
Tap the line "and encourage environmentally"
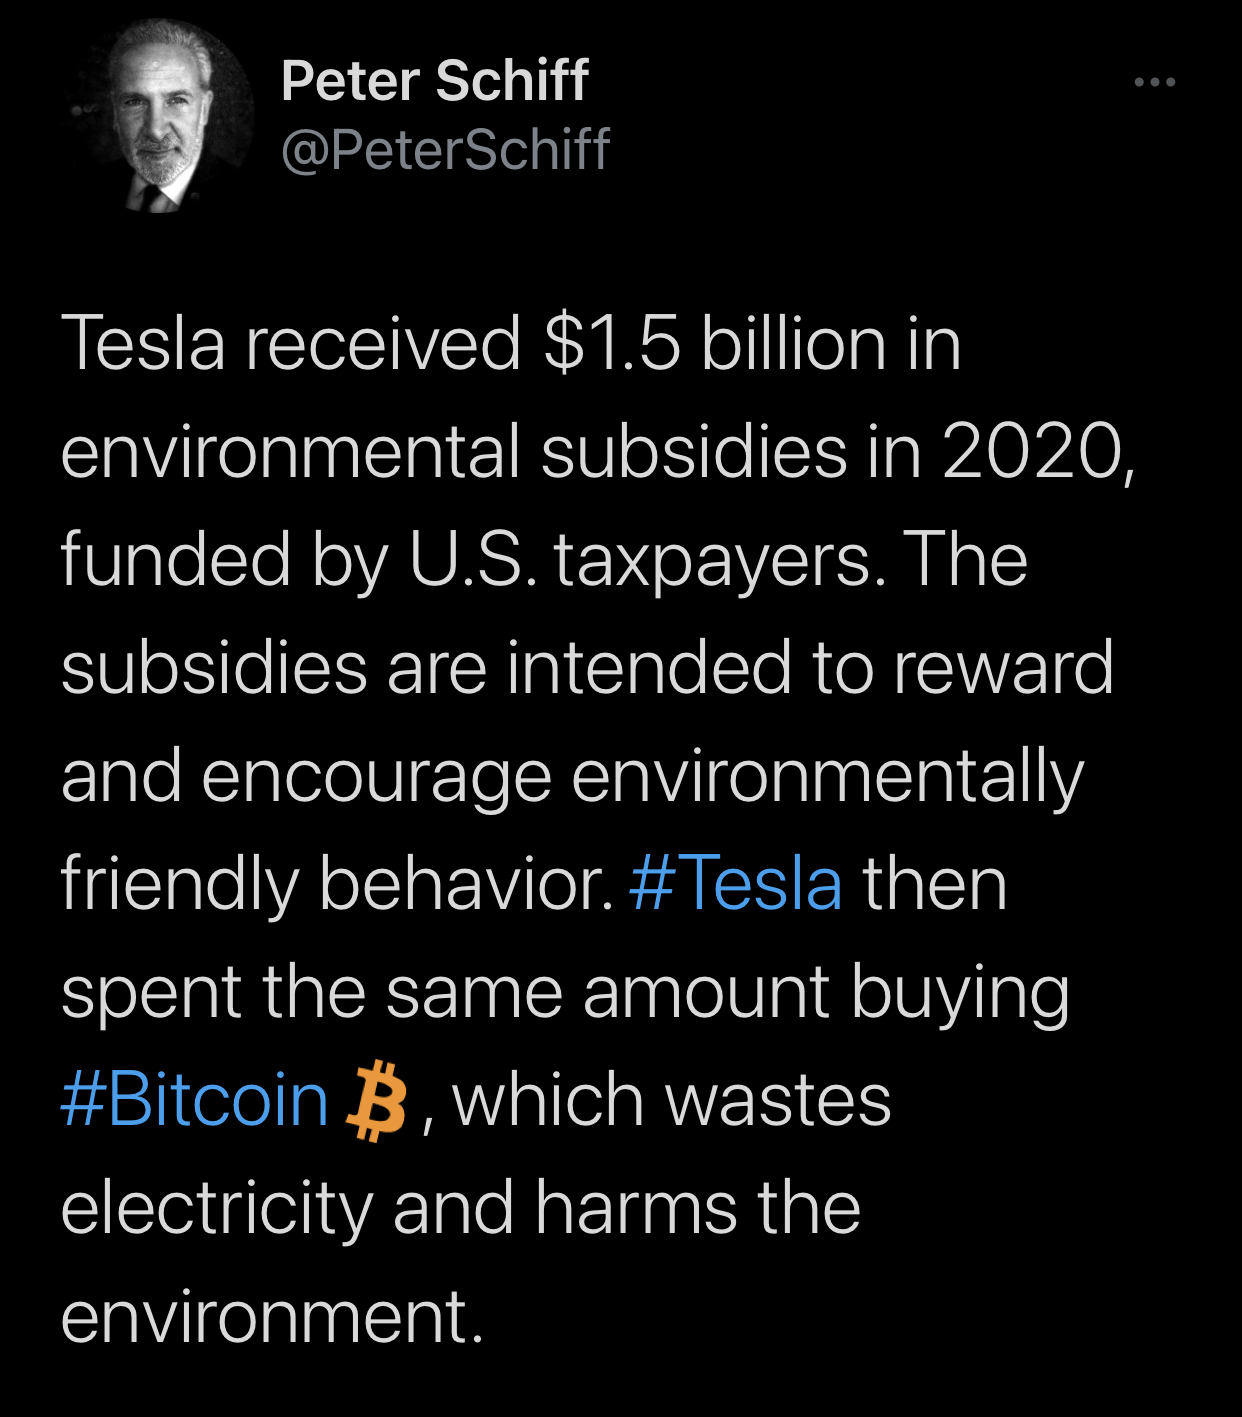click(572, 778)
